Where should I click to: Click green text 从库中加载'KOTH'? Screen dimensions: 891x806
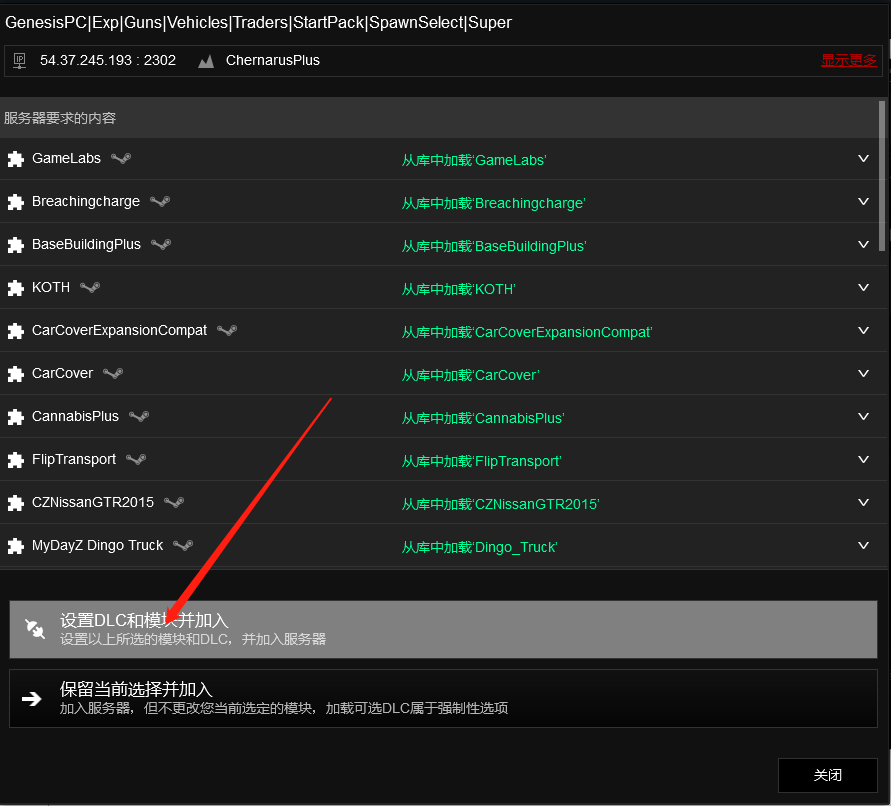pyautogui.click(x=459, y=289)
